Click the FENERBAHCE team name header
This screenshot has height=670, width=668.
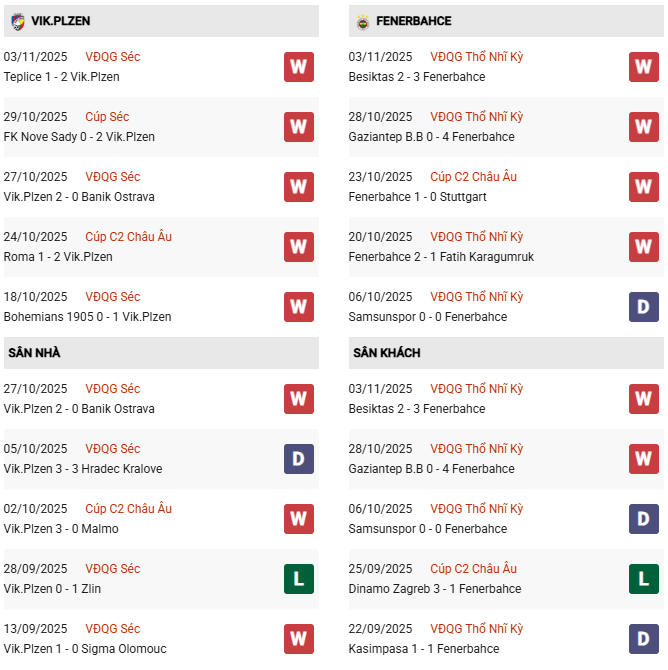click(413, 21)
